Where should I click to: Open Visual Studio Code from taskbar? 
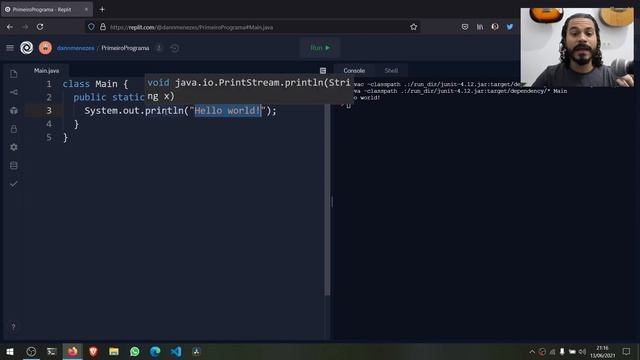click(176, 351)
